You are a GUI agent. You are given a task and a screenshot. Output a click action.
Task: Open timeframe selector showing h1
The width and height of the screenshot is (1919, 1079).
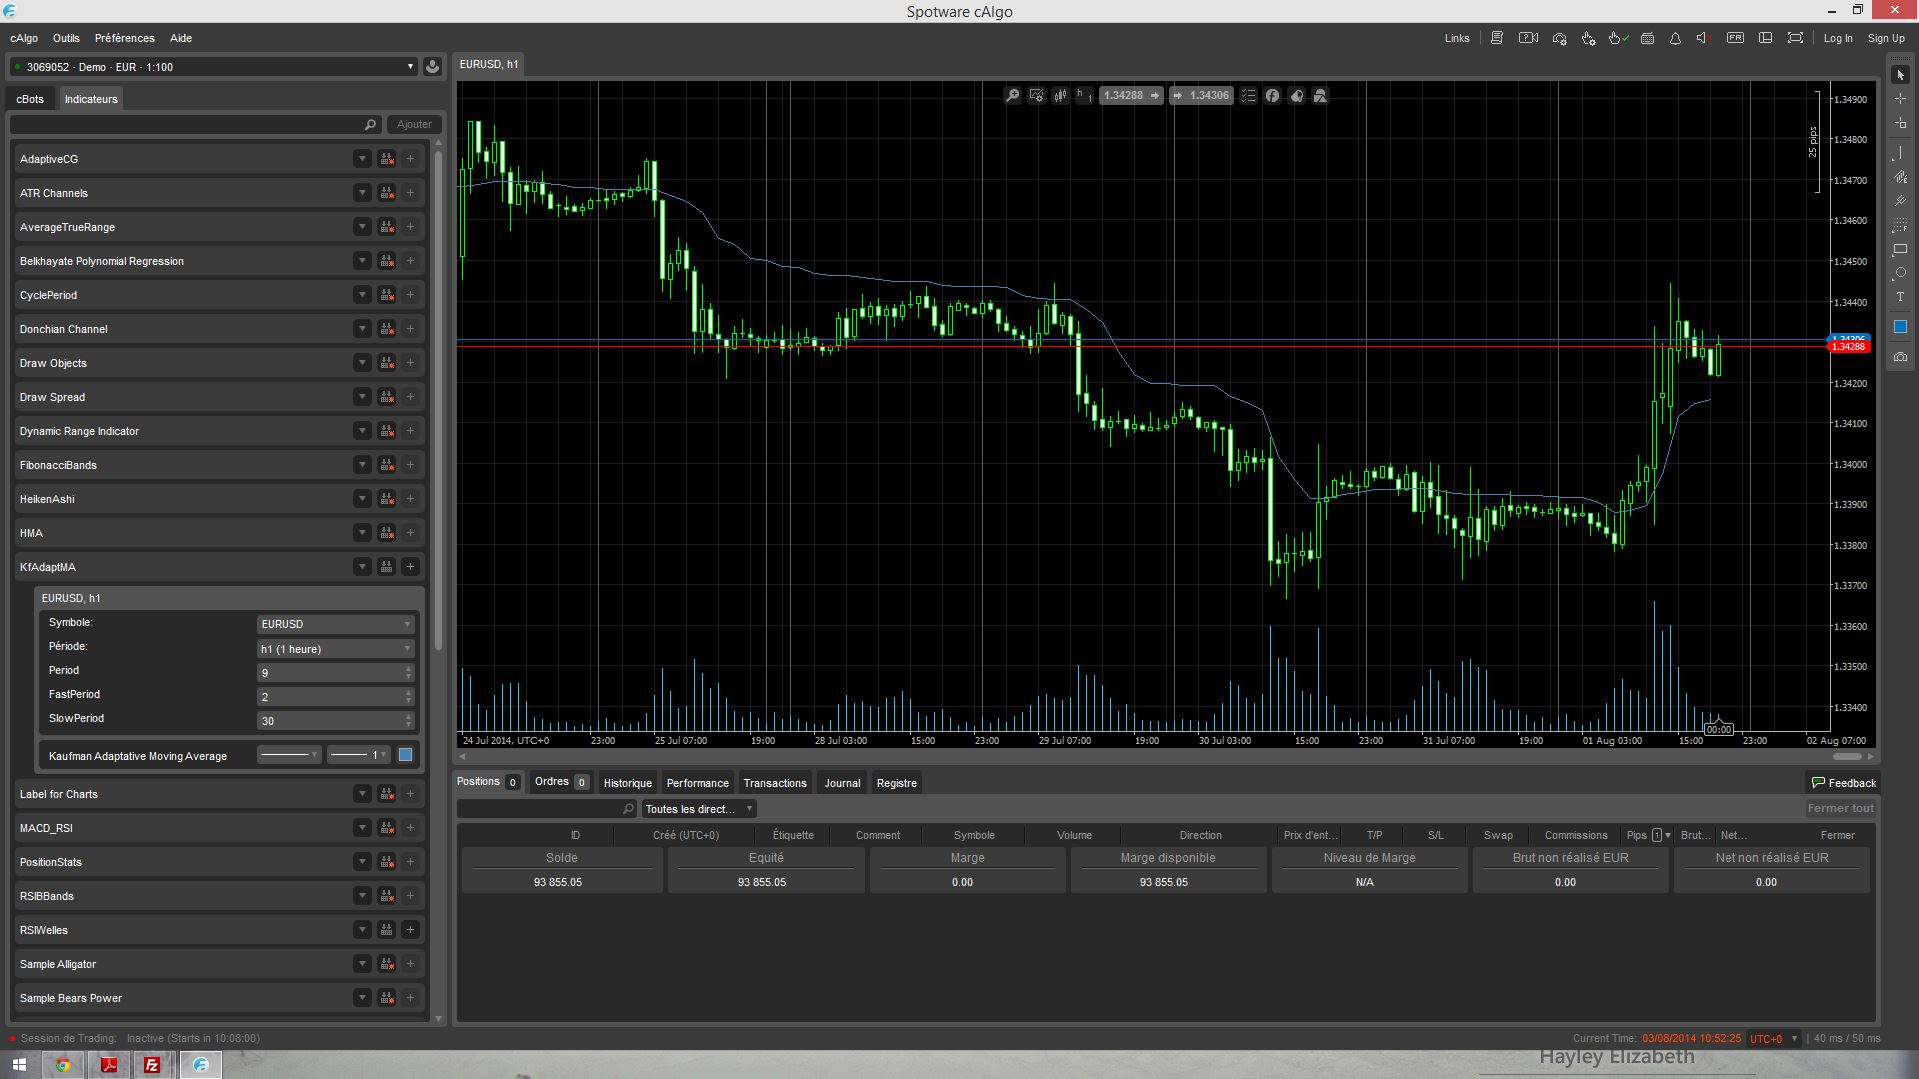[x=1084, y=96]
